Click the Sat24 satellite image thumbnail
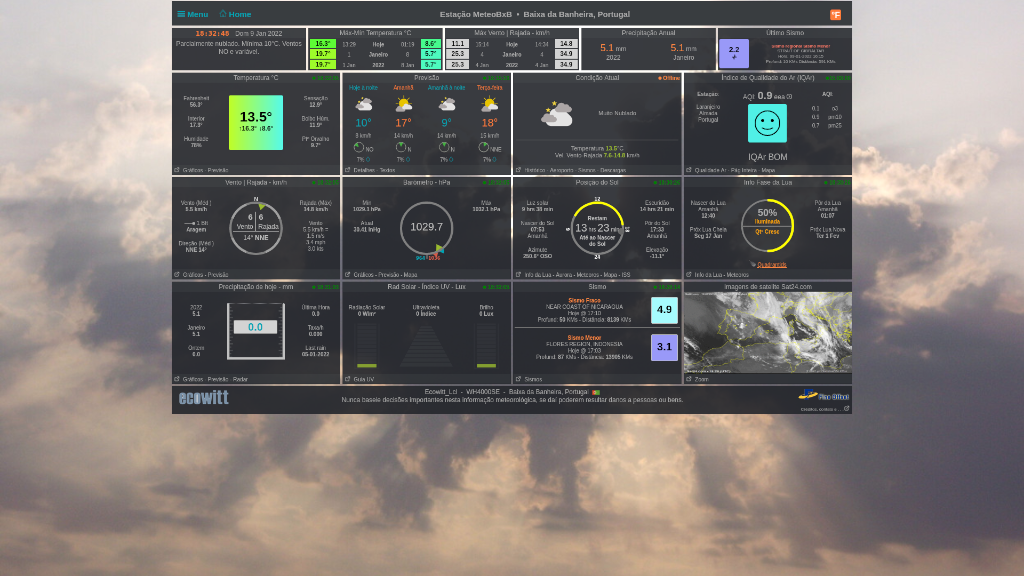The width and height of the screenshot is (1024, 576). tap(767, 333)
